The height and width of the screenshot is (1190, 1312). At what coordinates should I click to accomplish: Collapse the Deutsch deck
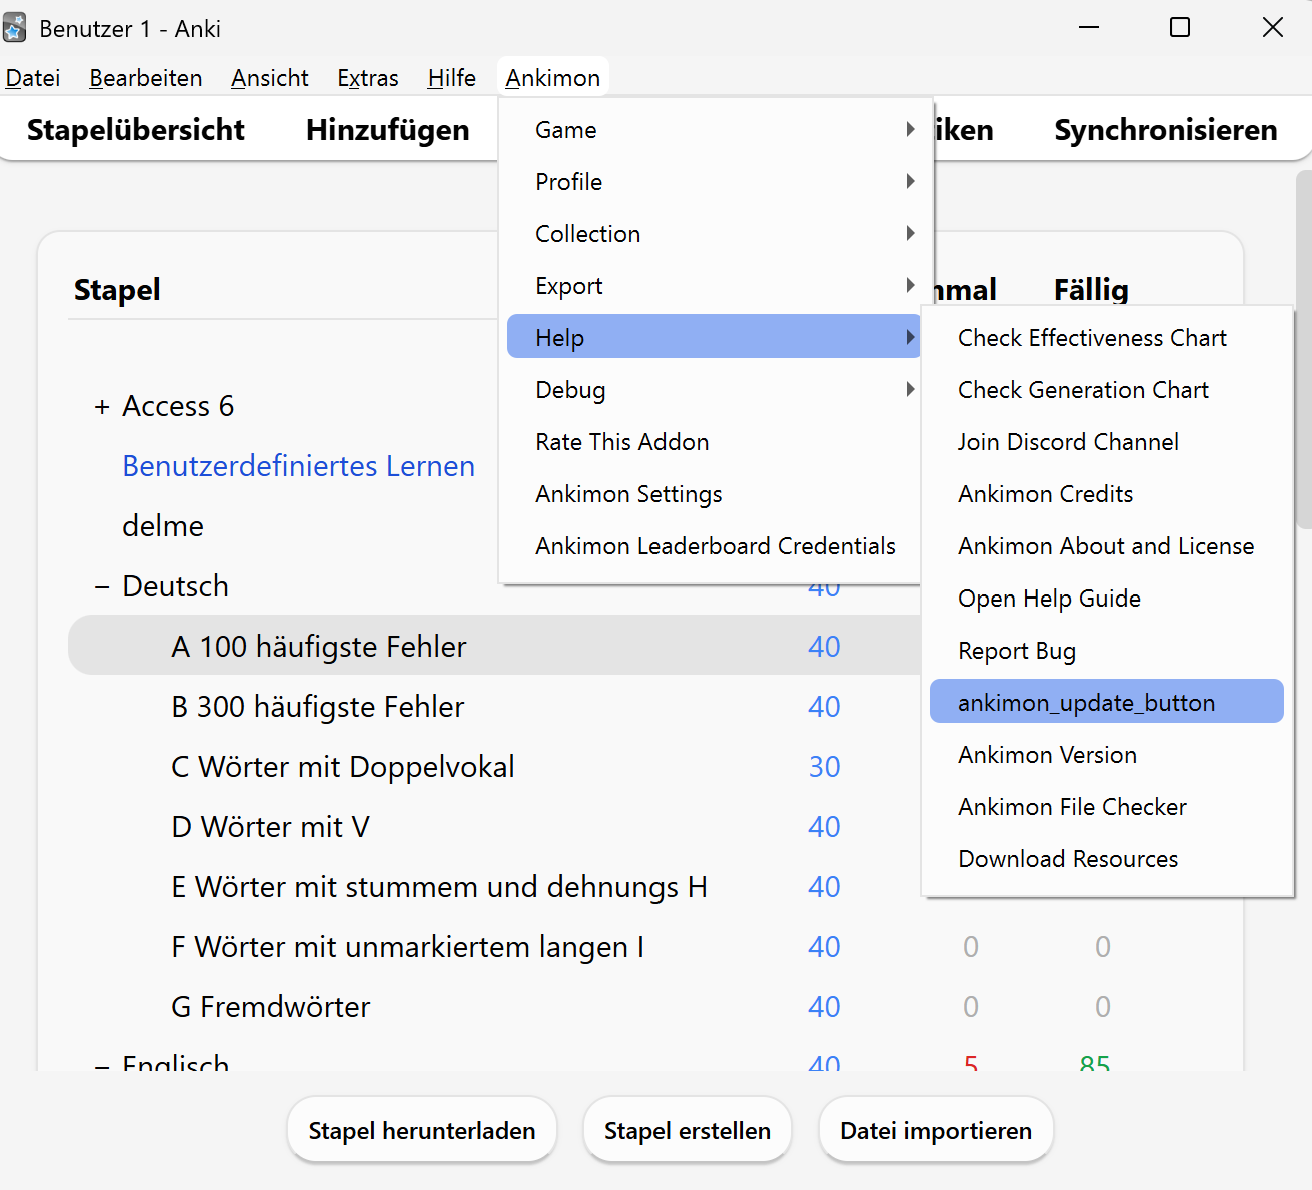101,587
